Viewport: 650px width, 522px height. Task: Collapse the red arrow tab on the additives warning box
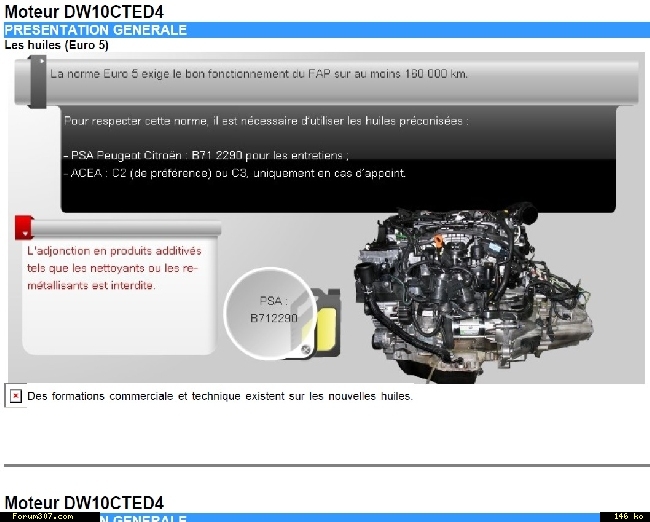[x=24, y=228]
